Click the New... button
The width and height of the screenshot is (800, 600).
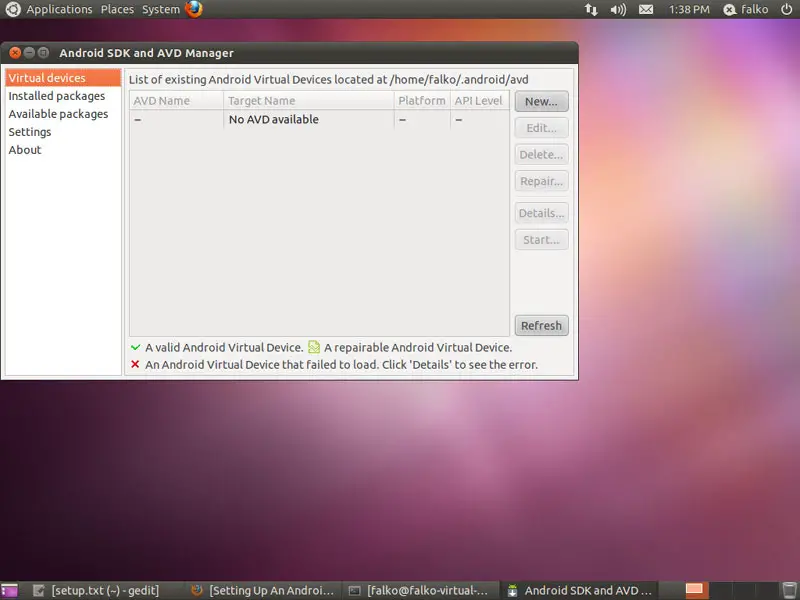[x=541, y=102]
